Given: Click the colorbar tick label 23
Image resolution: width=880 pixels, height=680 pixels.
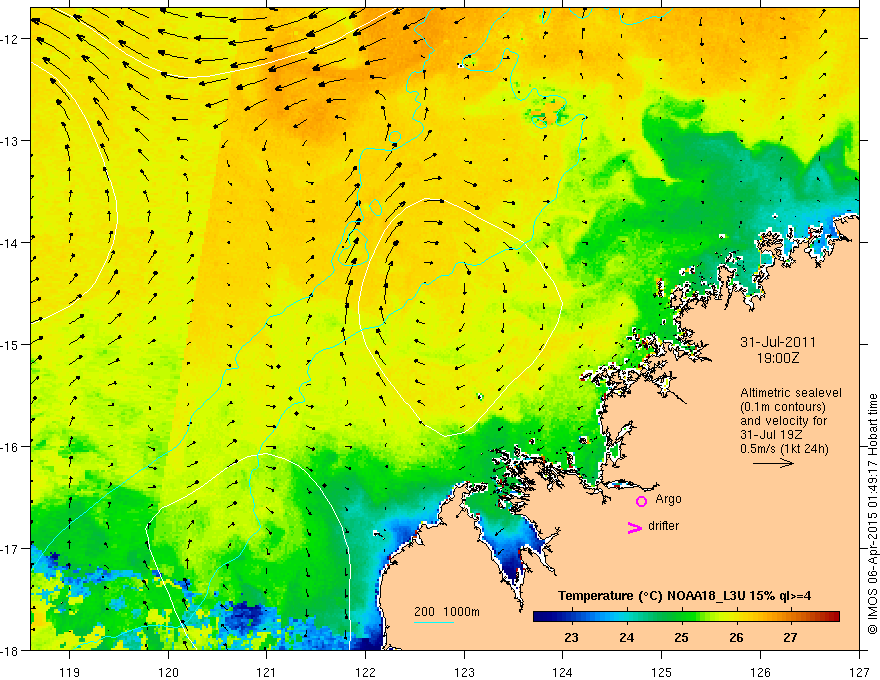Looking at the screenshot, I should (571, 637).
